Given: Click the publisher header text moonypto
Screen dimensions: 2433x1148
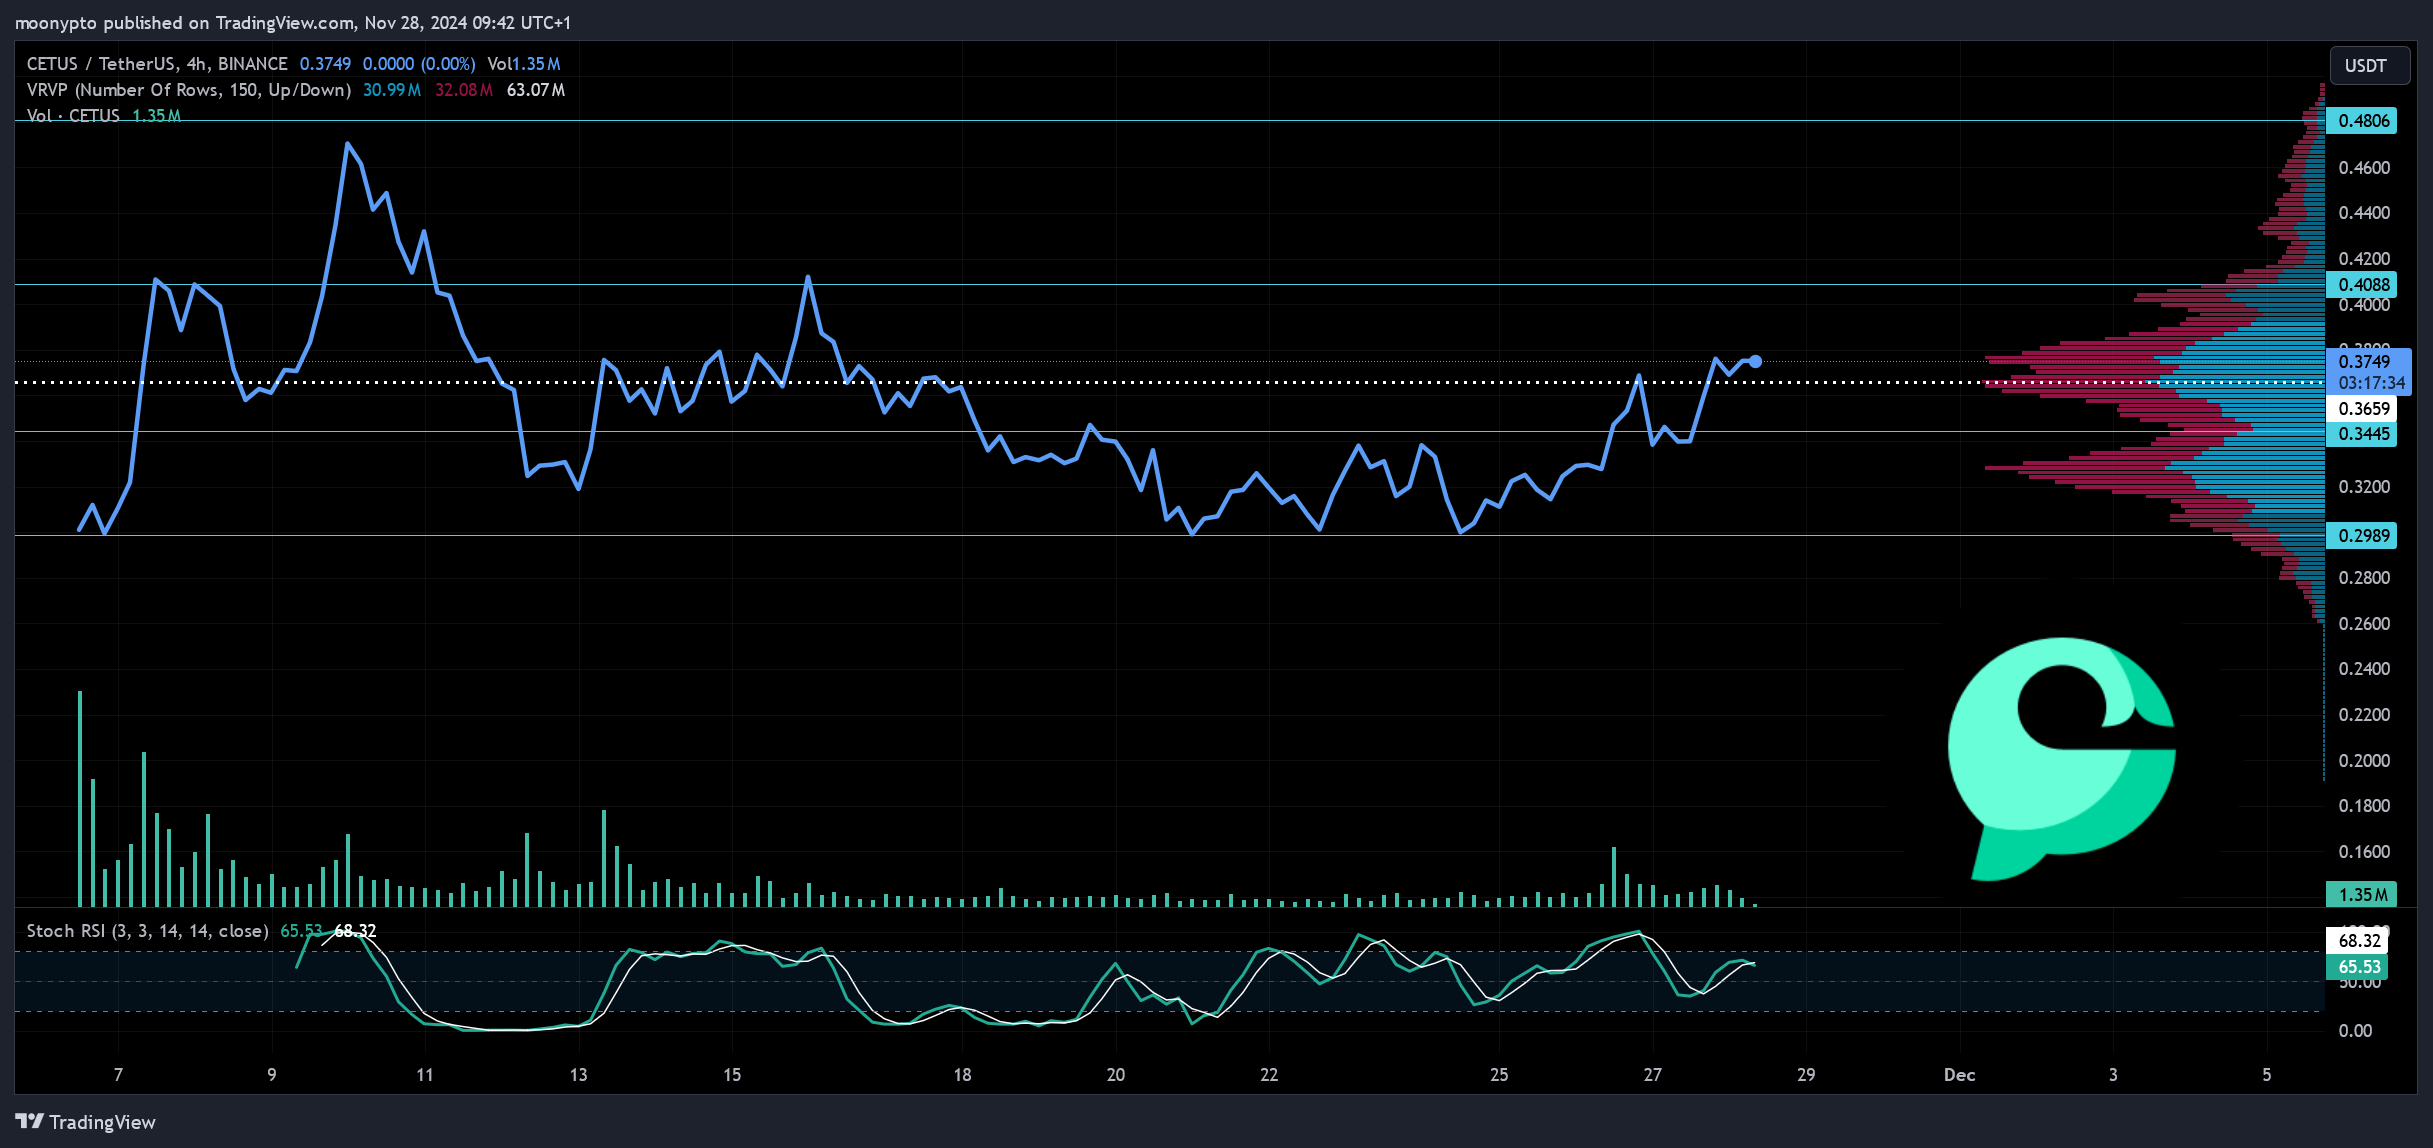Looking at the screenshot, I should tap(56, 23).
